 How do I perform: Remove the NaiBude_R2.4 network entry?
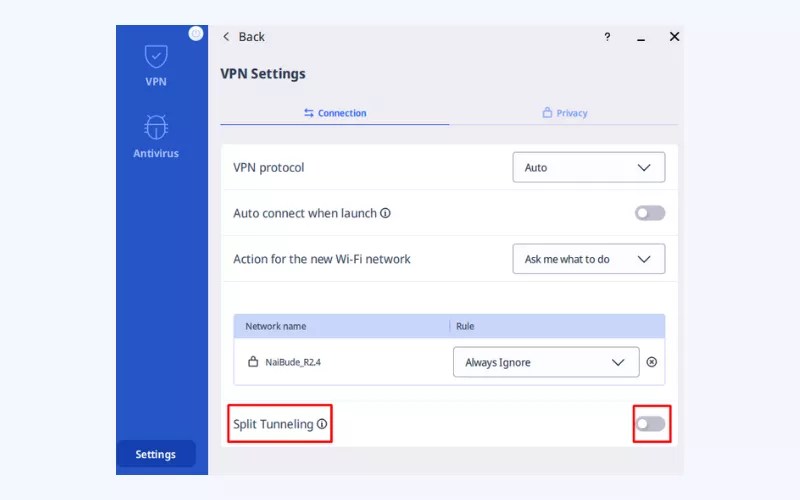coord(652,362)
